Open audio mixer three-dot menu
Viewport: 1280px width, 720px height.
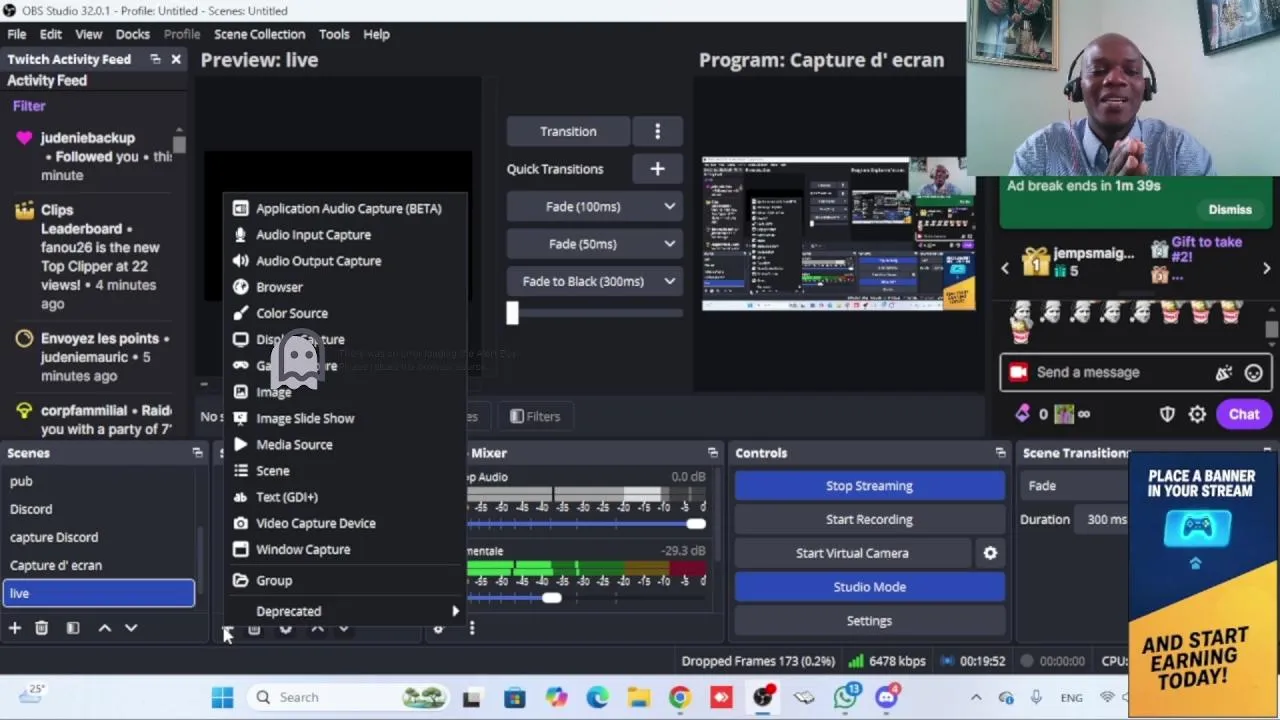472,628
